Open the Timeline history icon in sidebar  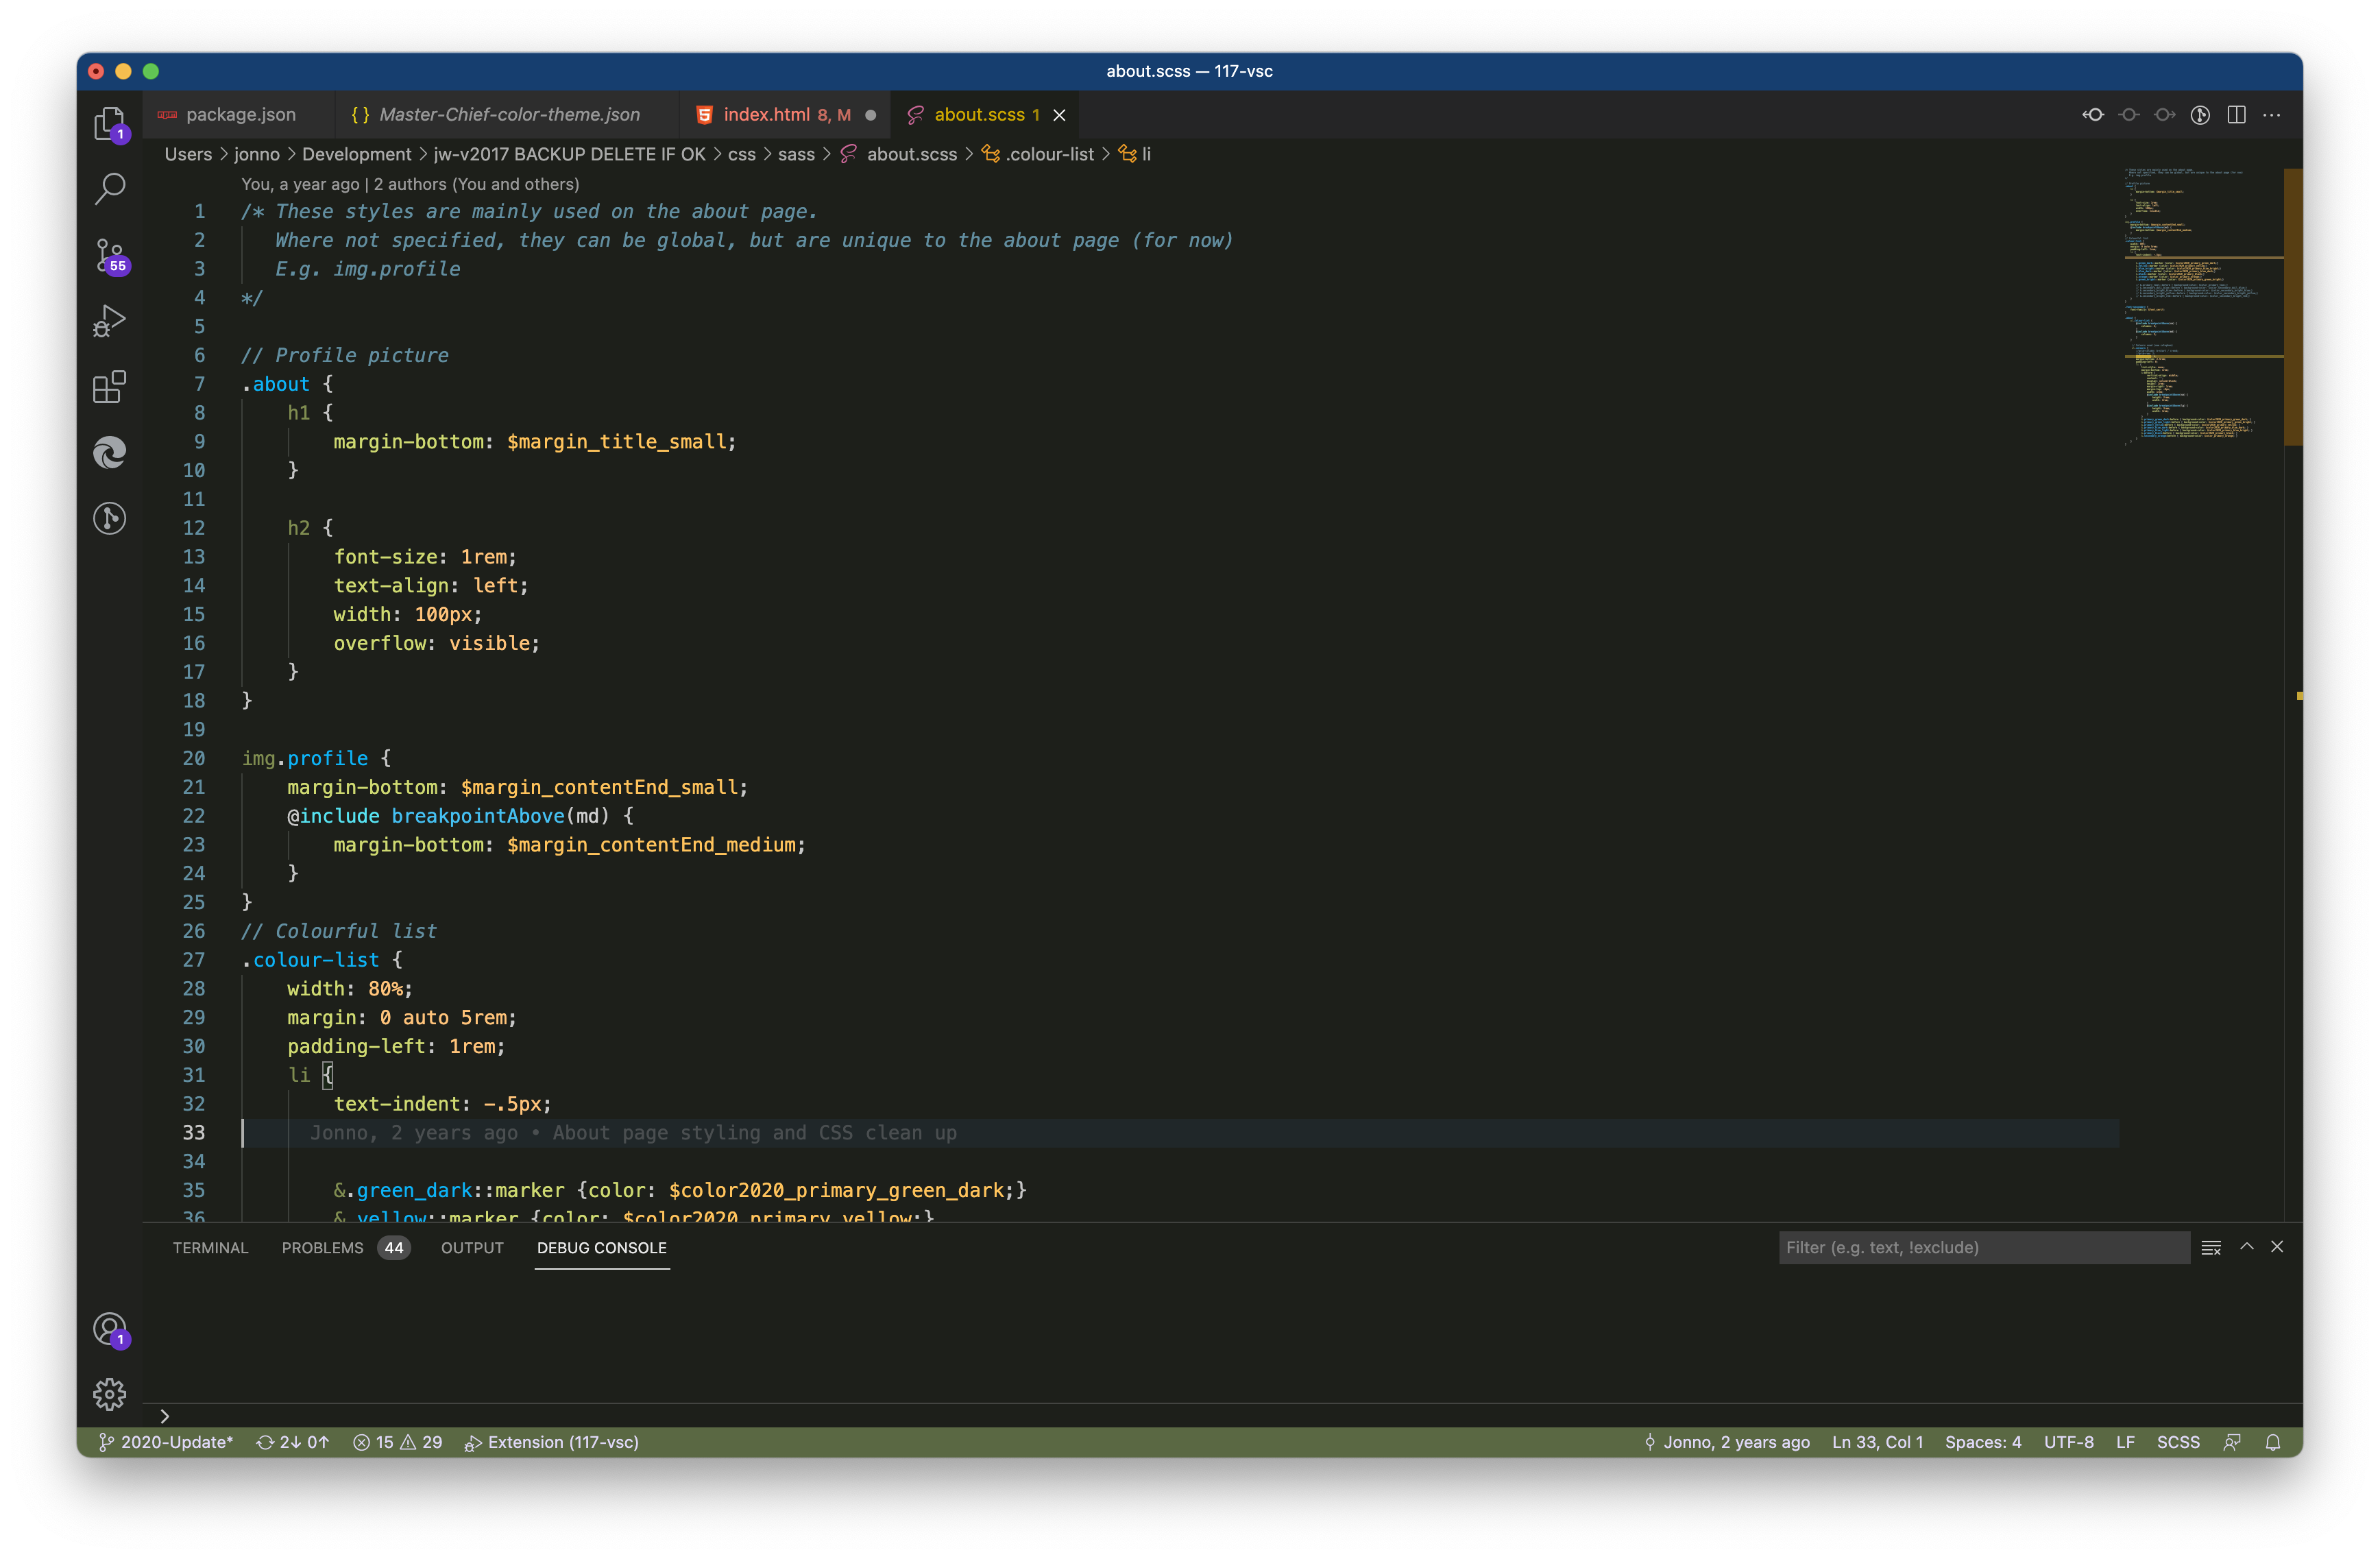(x=109, y=518)
